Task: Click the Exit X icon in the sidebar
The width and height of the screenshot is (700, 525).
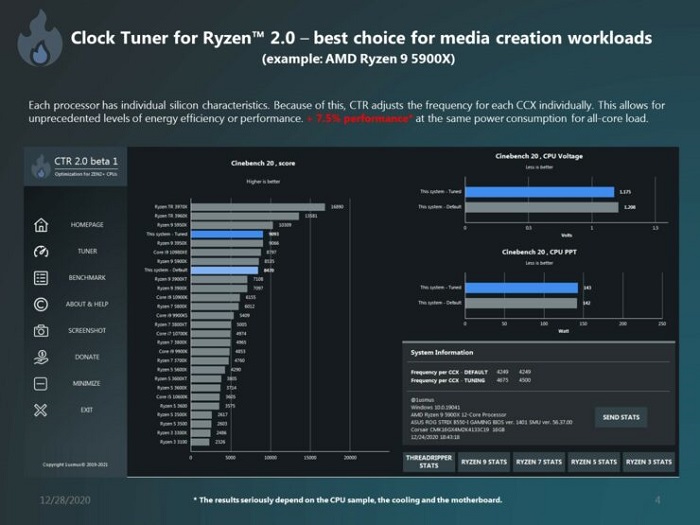Action: pyautogui.click(x=41, y=409)
